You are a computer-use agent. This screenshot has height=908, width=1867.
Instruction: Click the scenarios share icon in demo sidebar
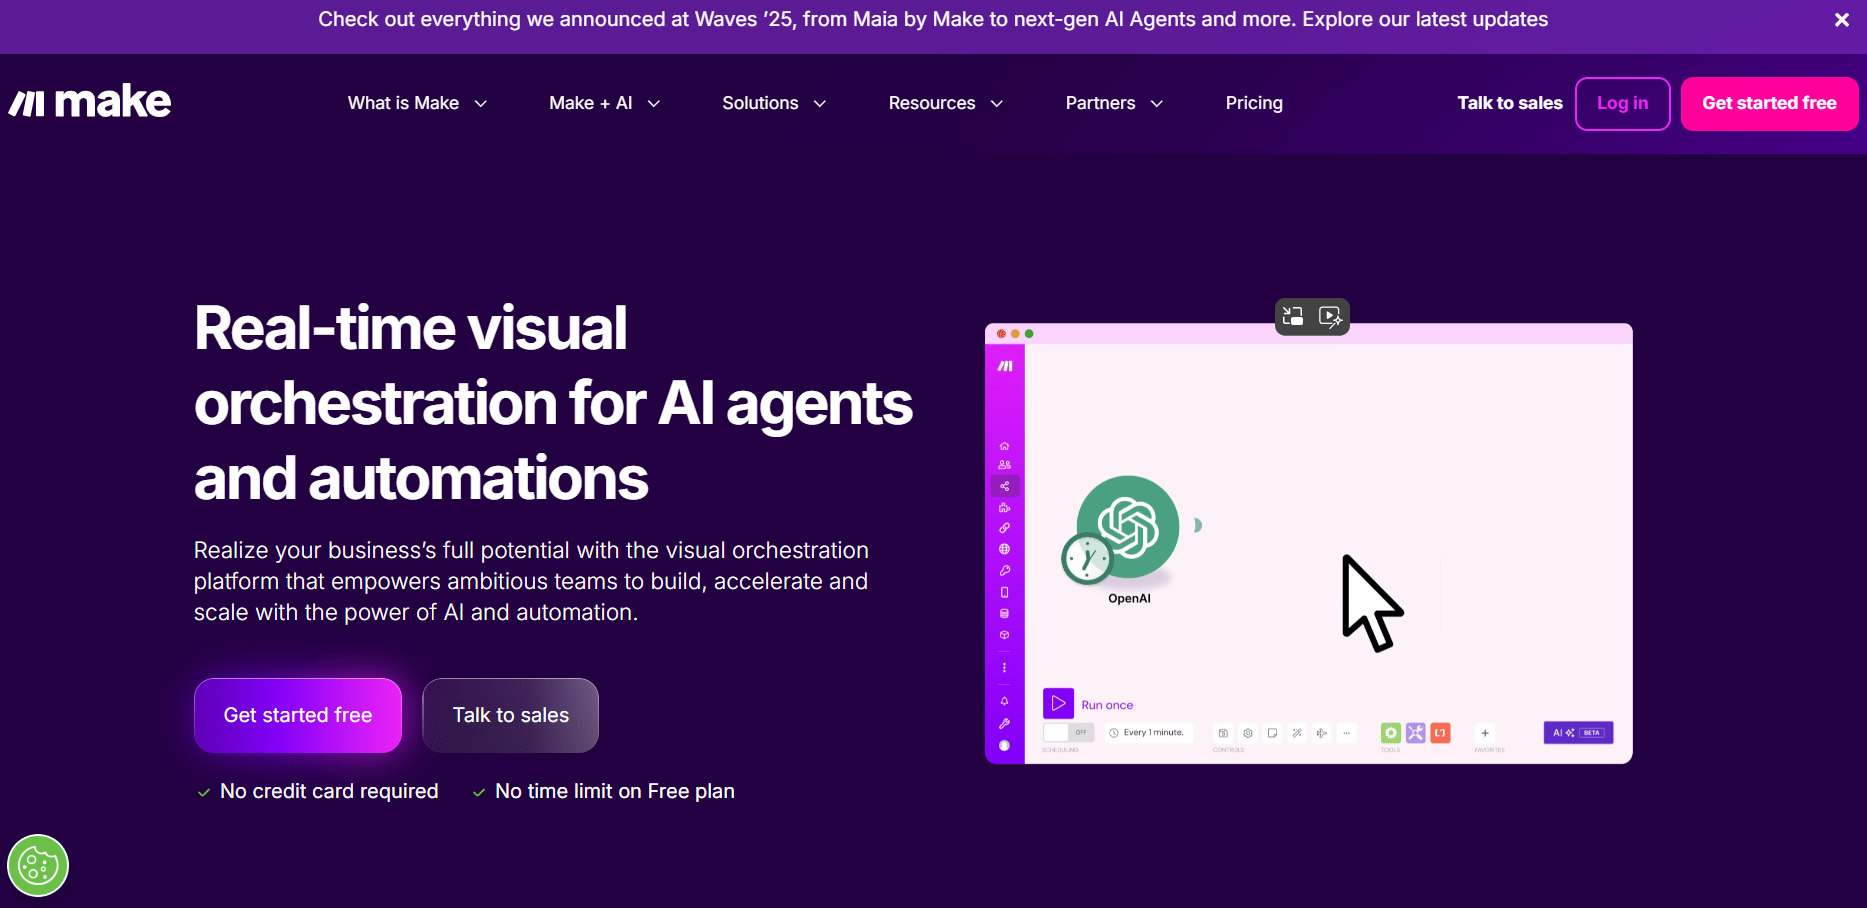coord(1005,486)
